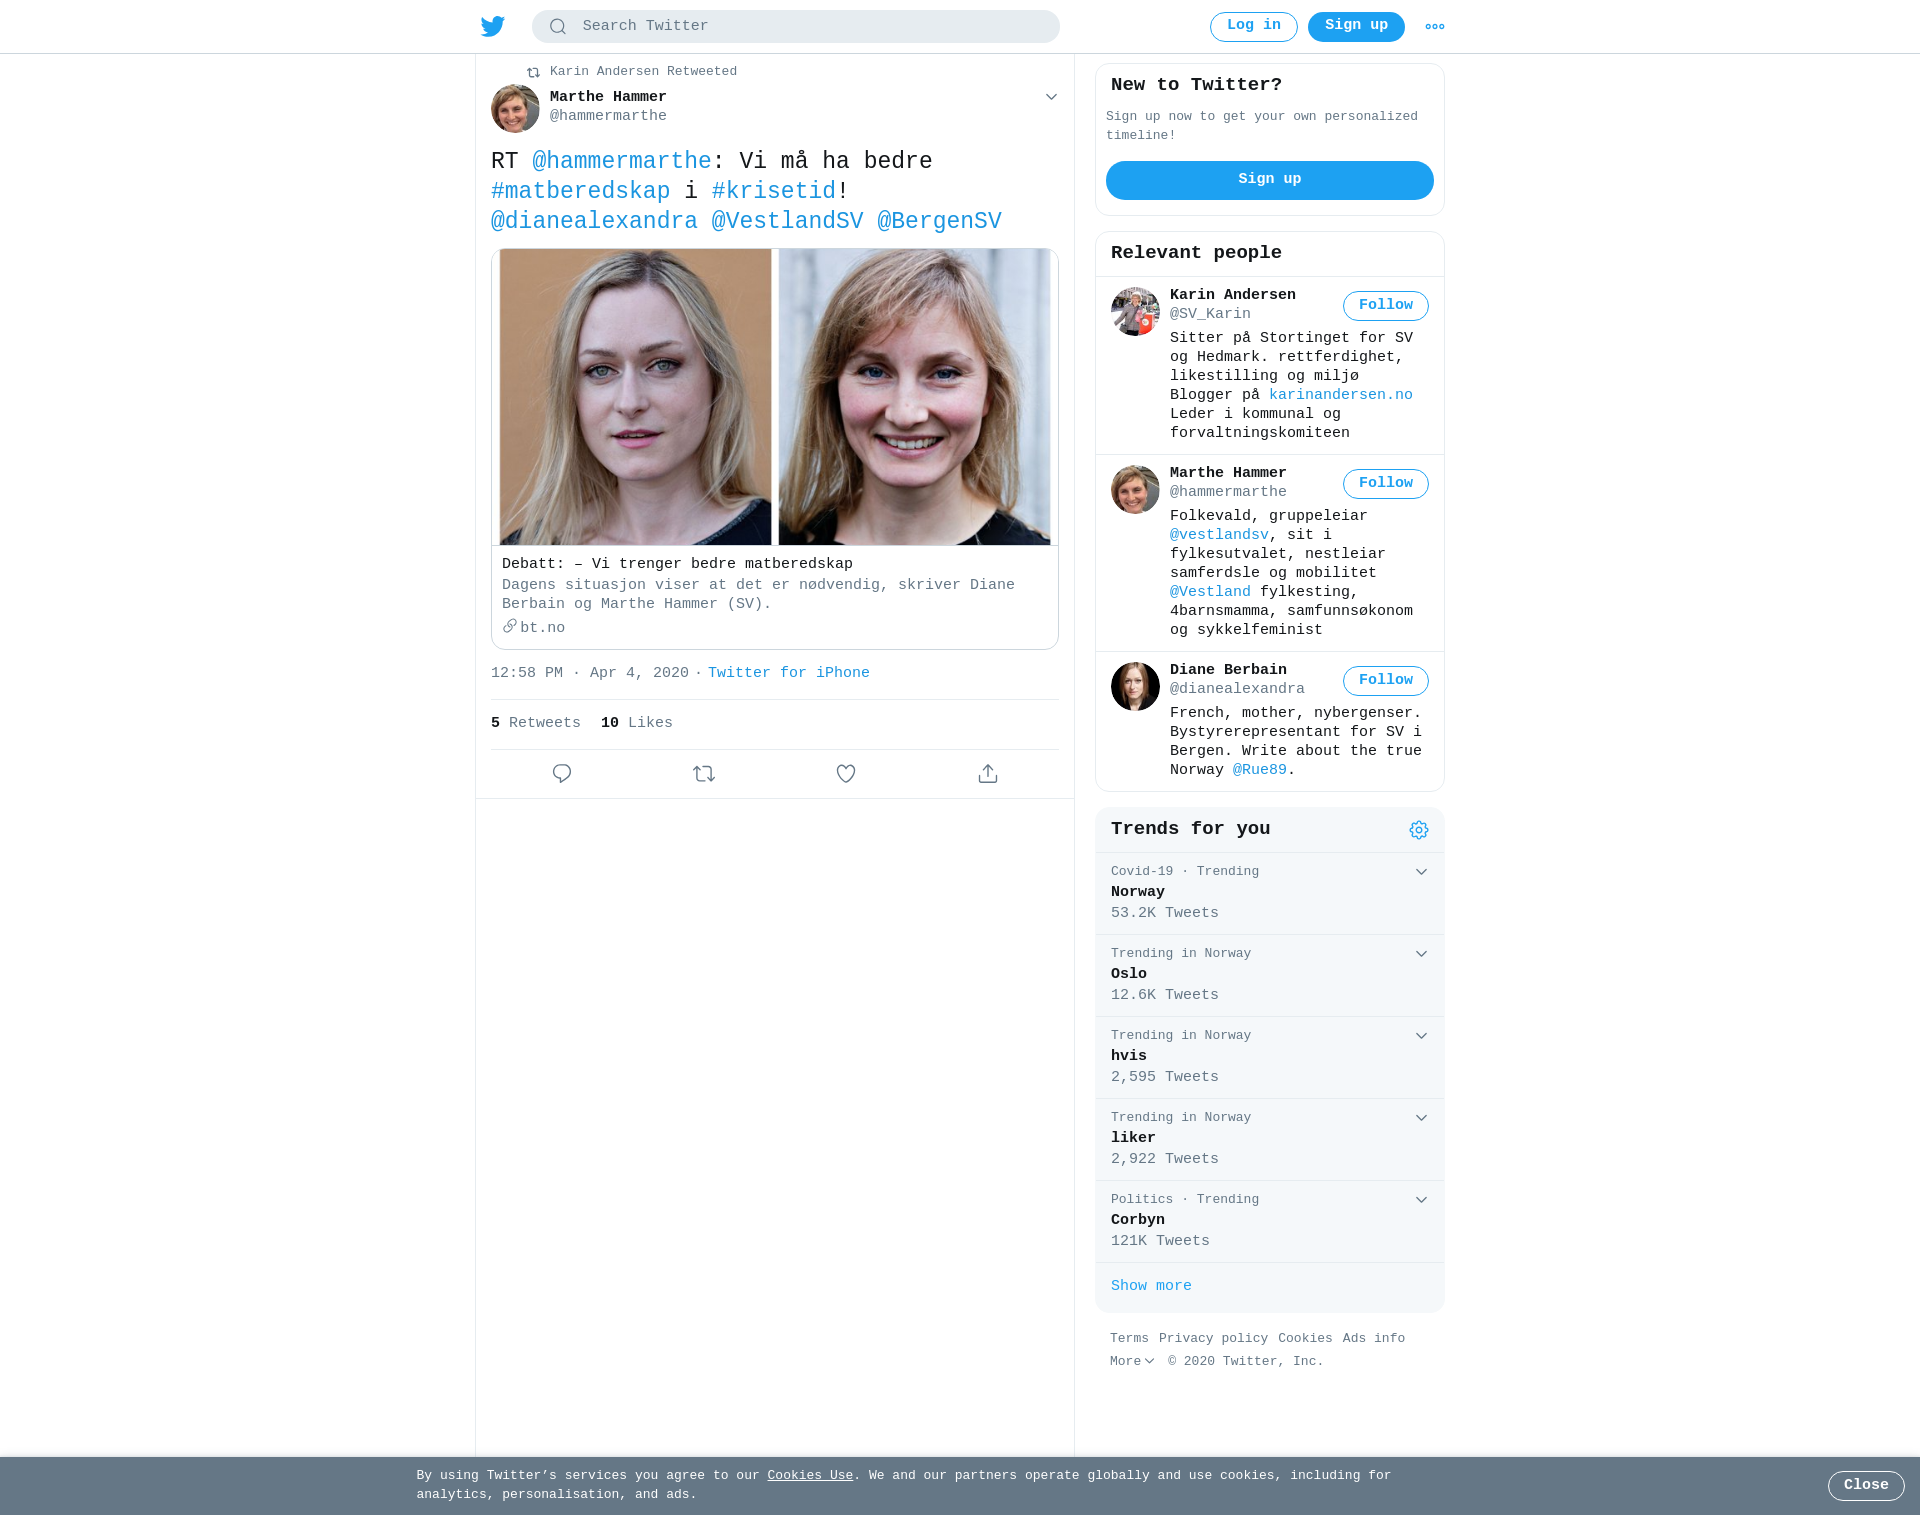The width and height of the screenshot is (1920, 1515).
Task: Open Trends settings gear icon
Action: [1418, 830]
